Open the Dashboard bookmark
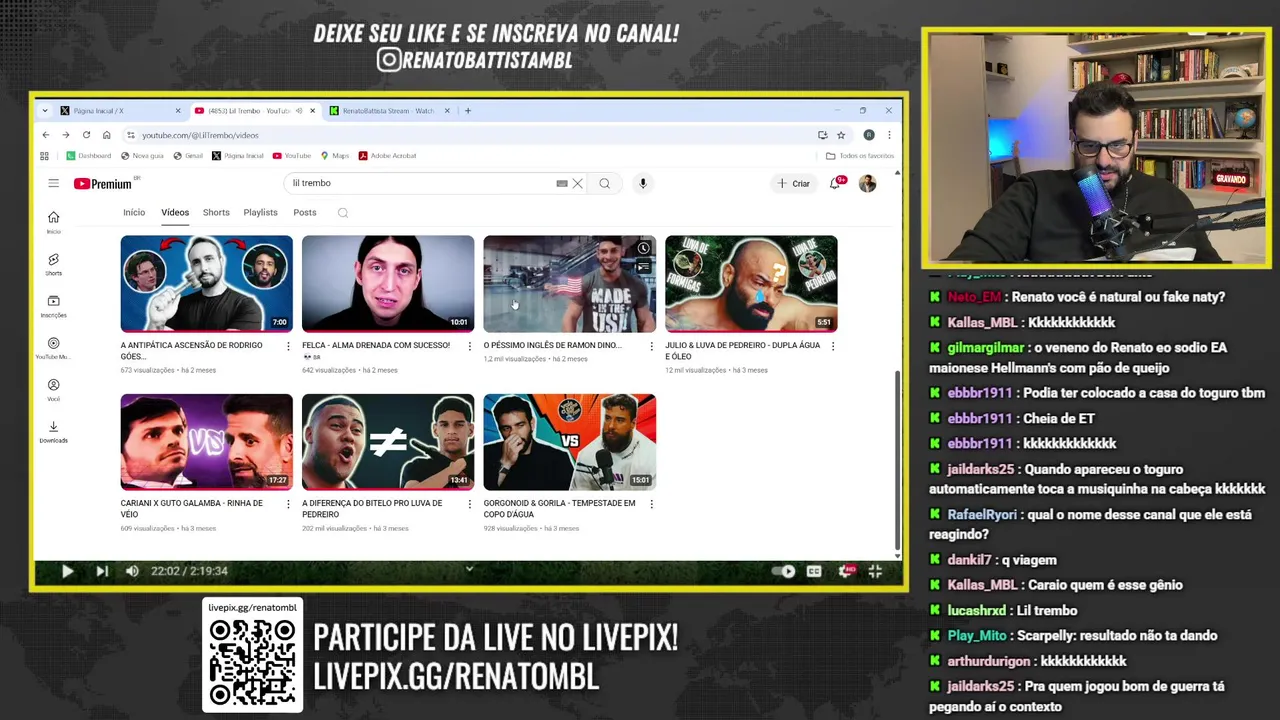 (x=89, y=156)
